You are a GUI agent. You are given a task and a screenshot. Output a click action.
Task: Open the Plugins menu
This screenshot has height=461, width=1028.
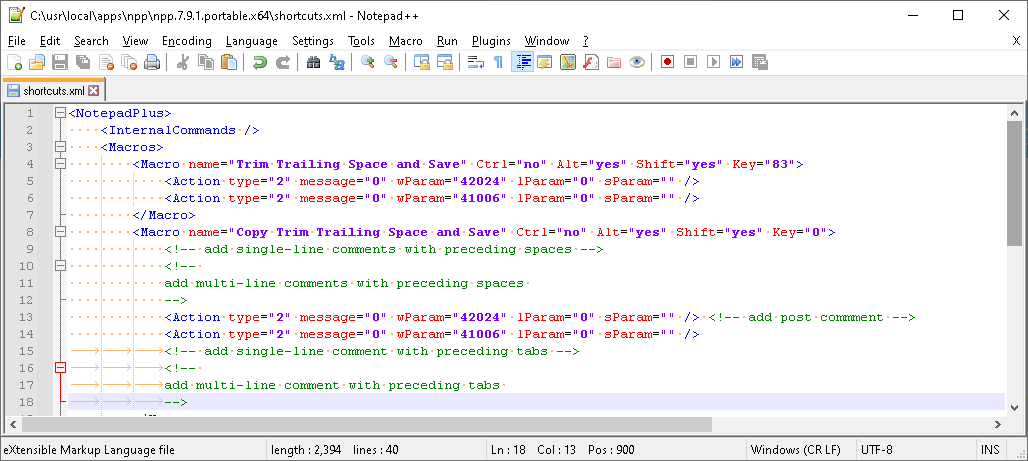pyautogui.click(x=491, y=41)
